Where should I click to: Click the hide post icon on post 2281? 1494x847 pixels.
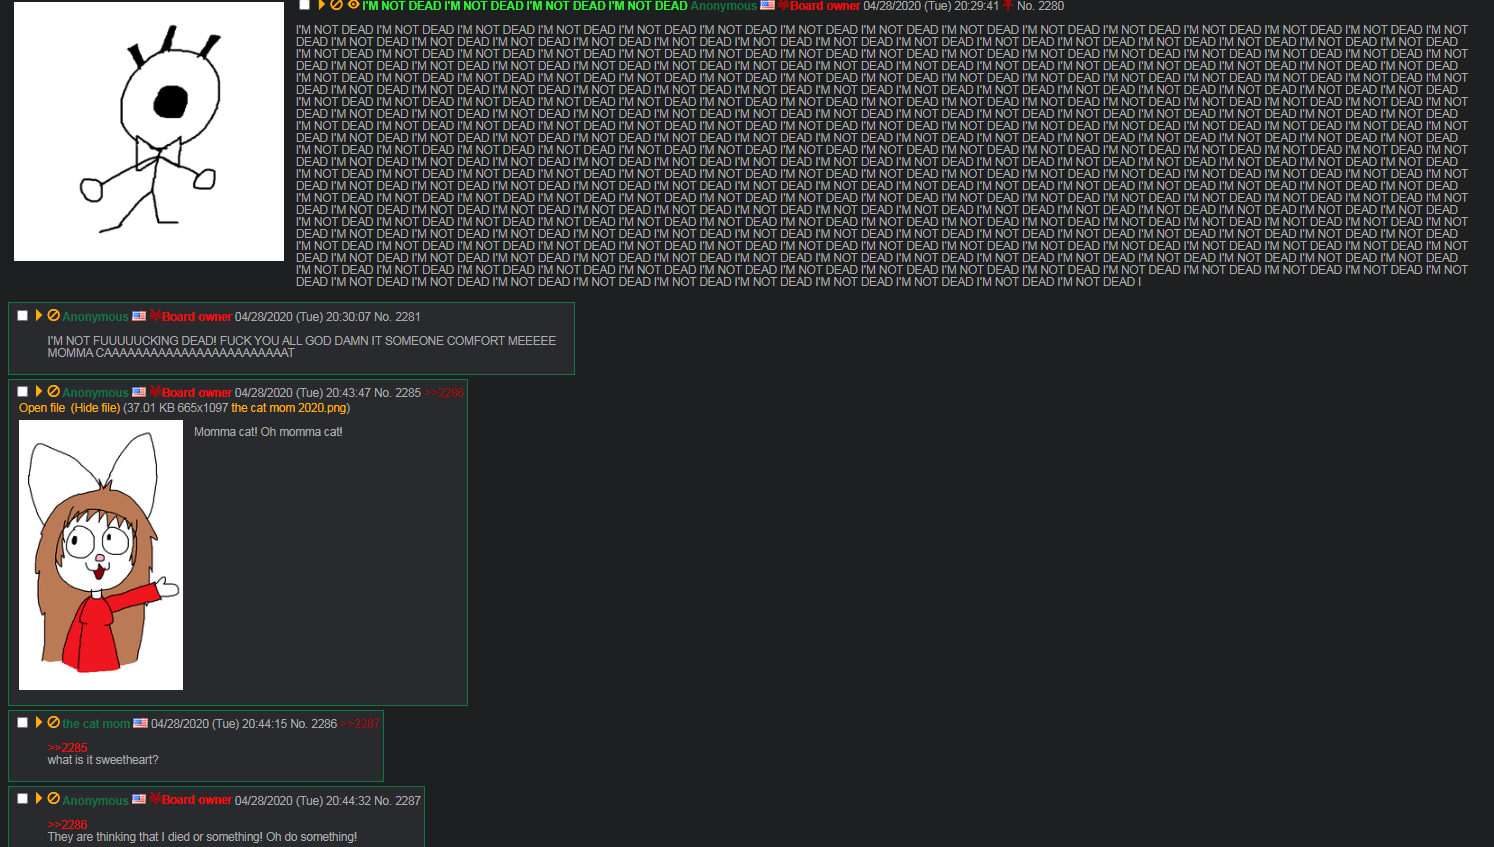tap(54, 315)
